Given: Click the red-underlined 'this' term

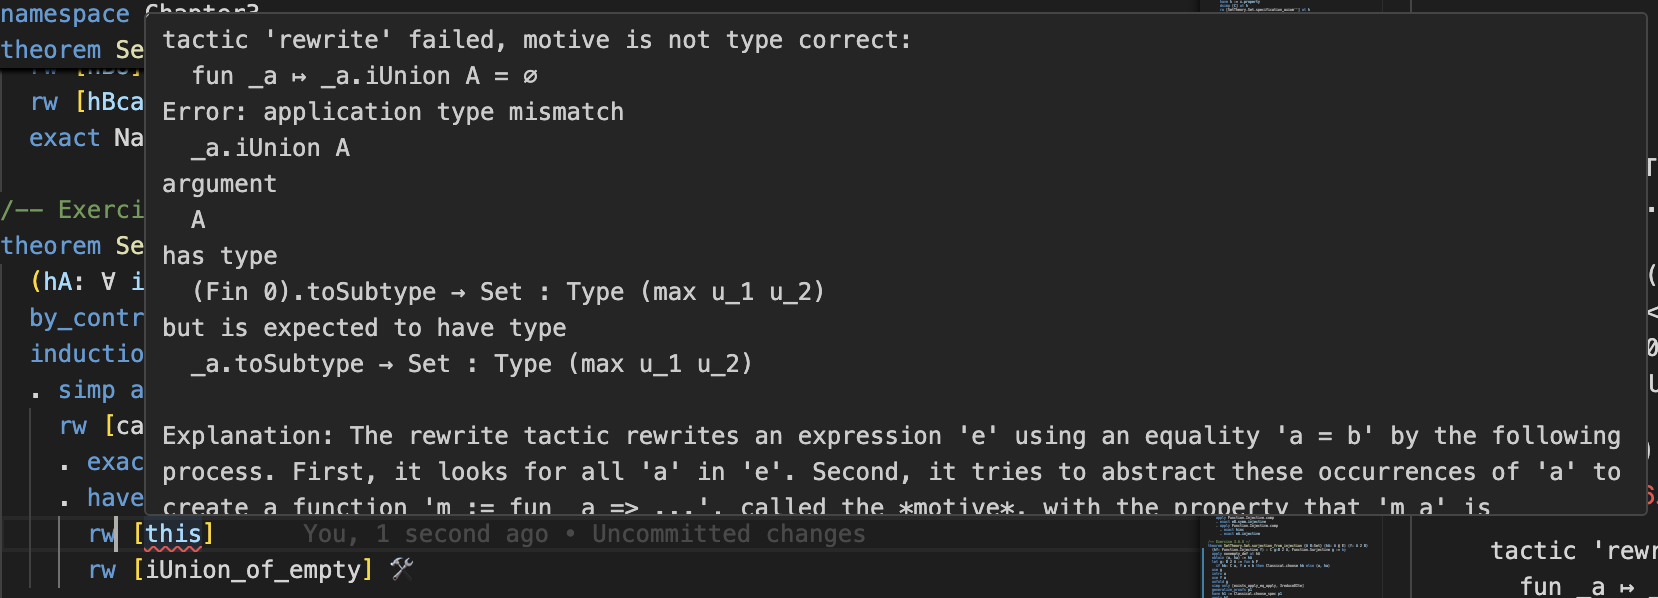Looking at the screenshot, I should [173, 534].
